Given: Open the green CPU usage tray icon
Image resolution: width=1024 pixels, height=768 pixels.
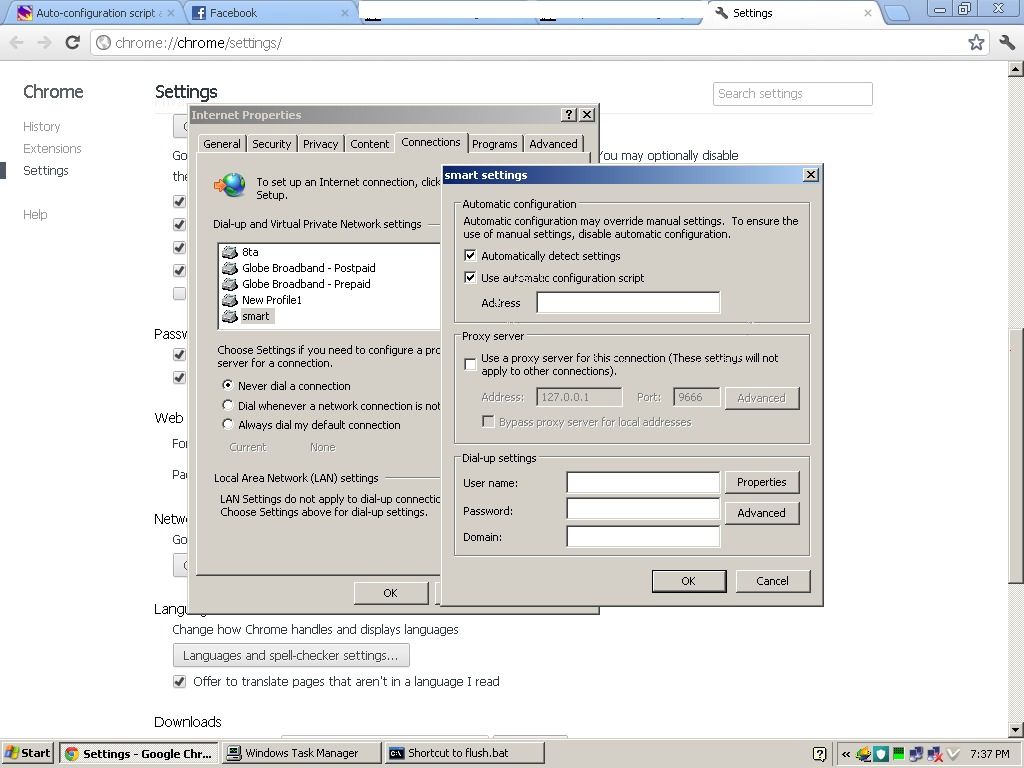Looking at the screenshot, I should click(x=899, y=754).
